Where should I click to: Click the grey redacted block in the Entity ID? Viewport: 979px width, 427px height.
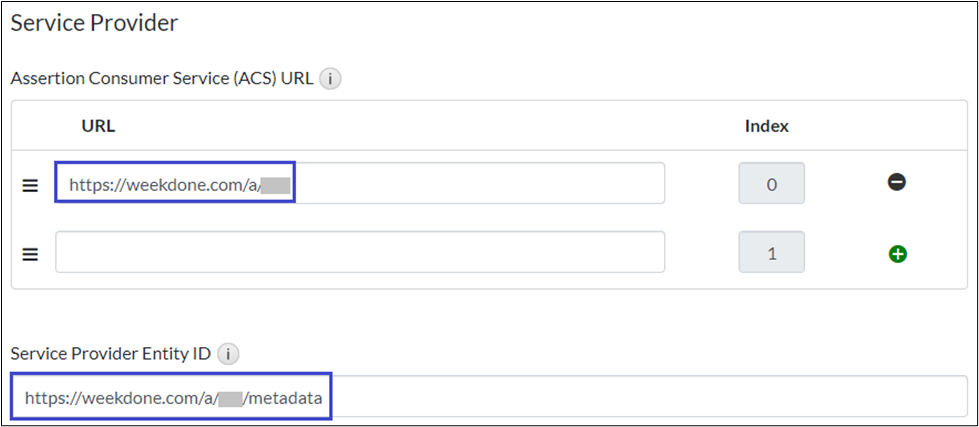231,397
